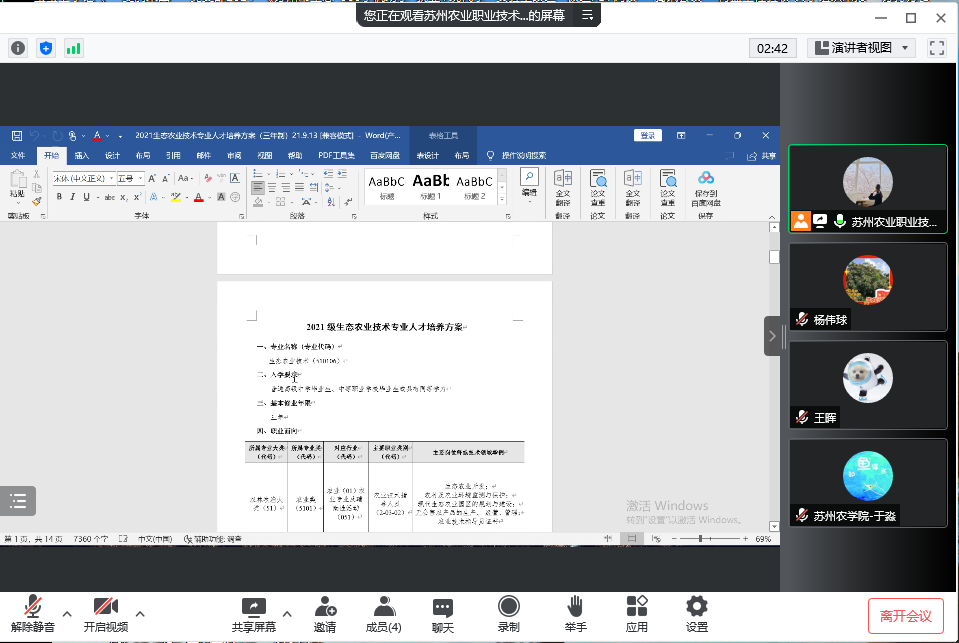The width and height of the screenshot is (959, 643).
Task: Click 操作说明搜索 tell-me search
Action: (x=517, y=155)
